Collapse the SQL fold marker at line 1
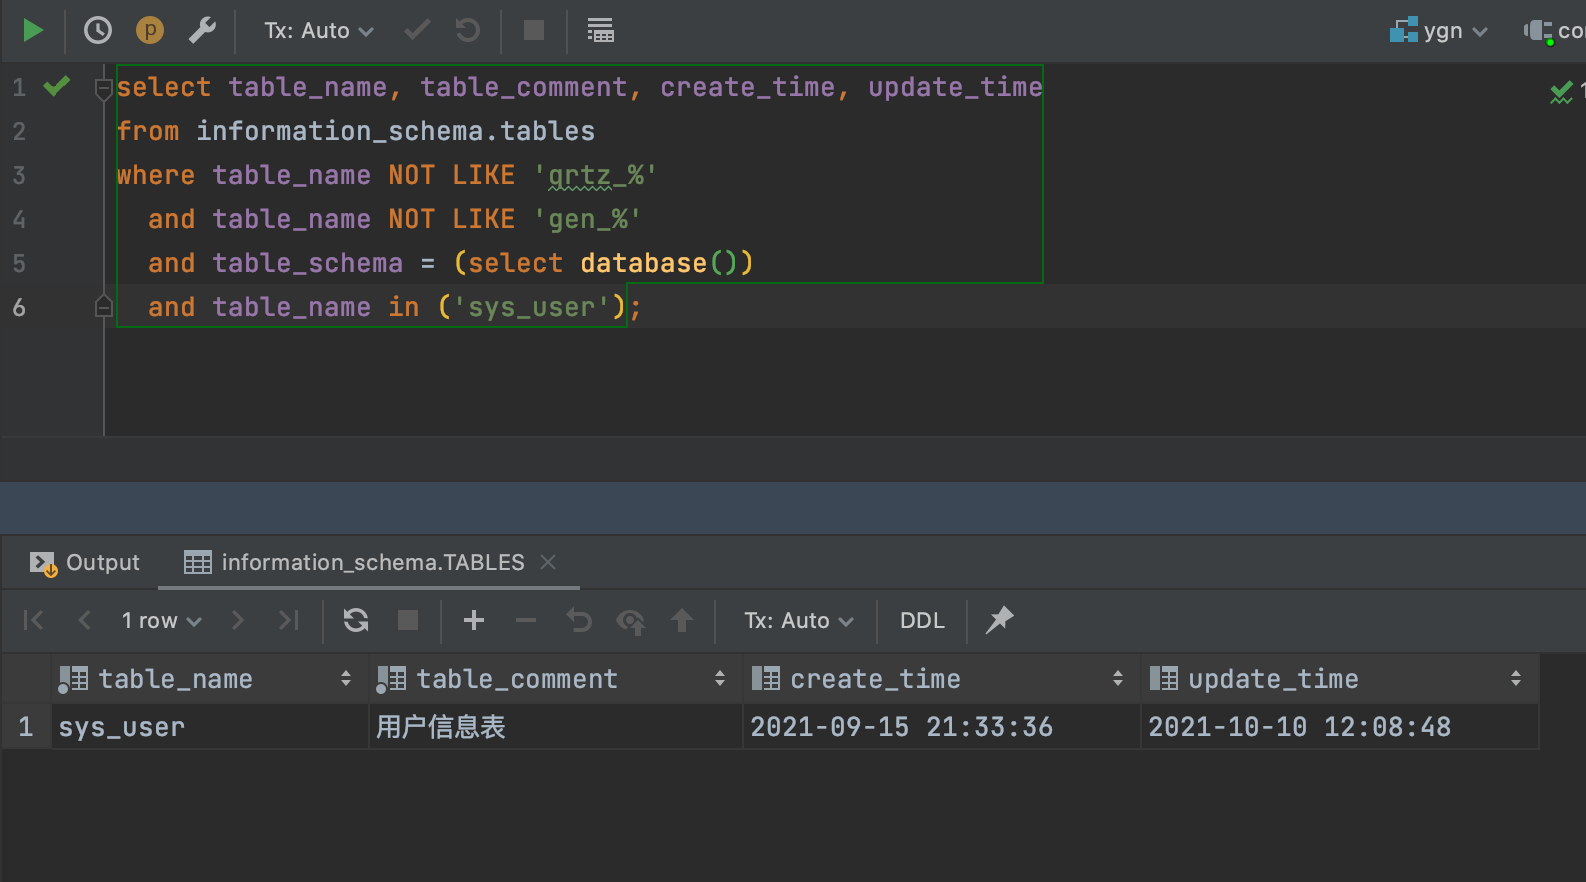 103,89
